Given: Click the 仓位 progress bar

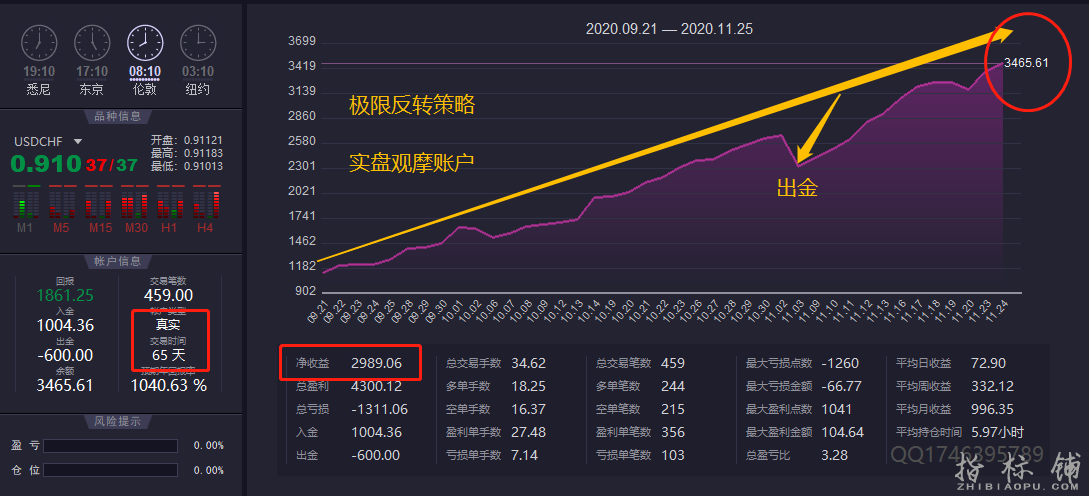Looking at the screenshot, I should [110, 470].
